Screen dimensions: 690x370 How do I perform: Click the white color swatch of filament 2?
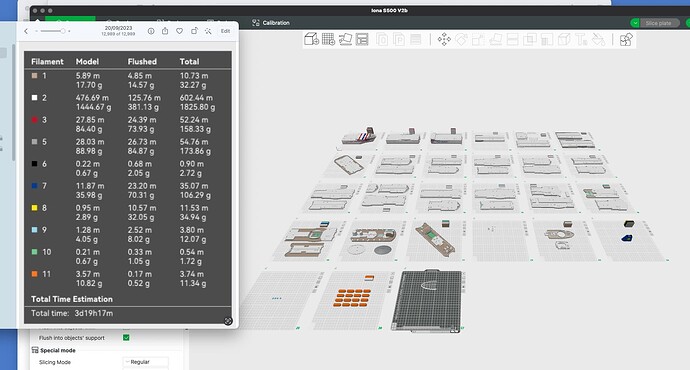pos(34,98)
